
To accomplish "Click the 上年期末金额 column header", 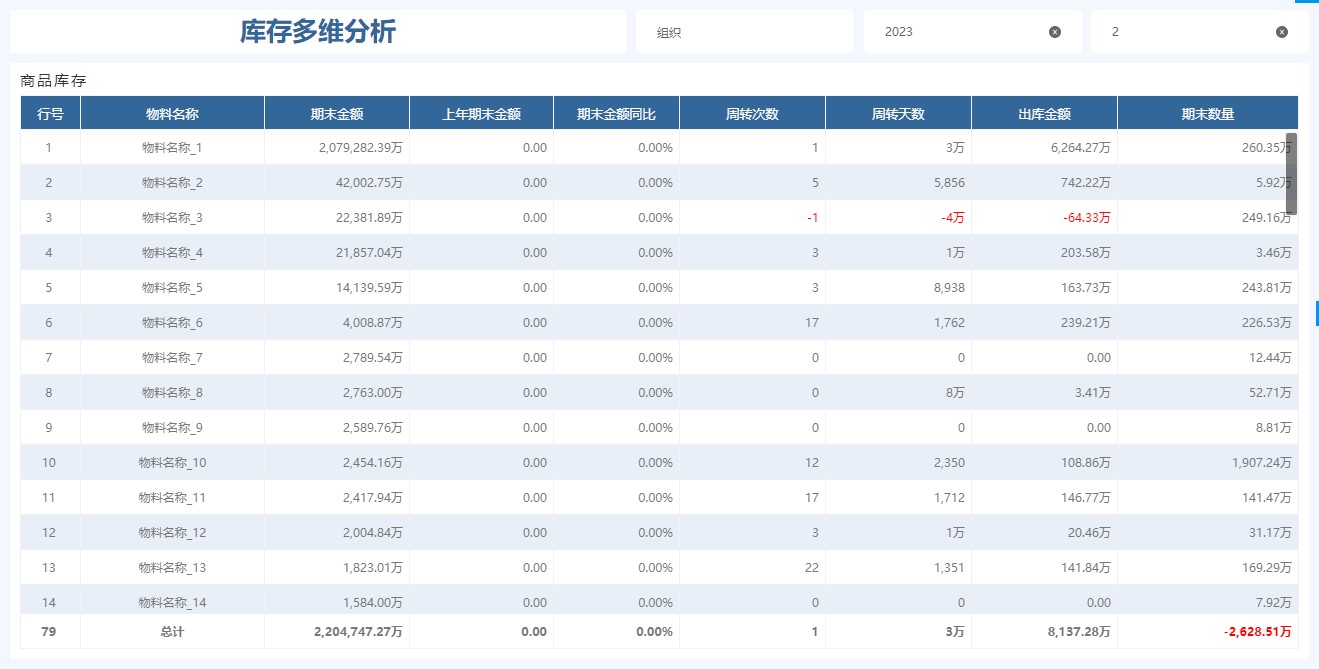I will 480,112.
